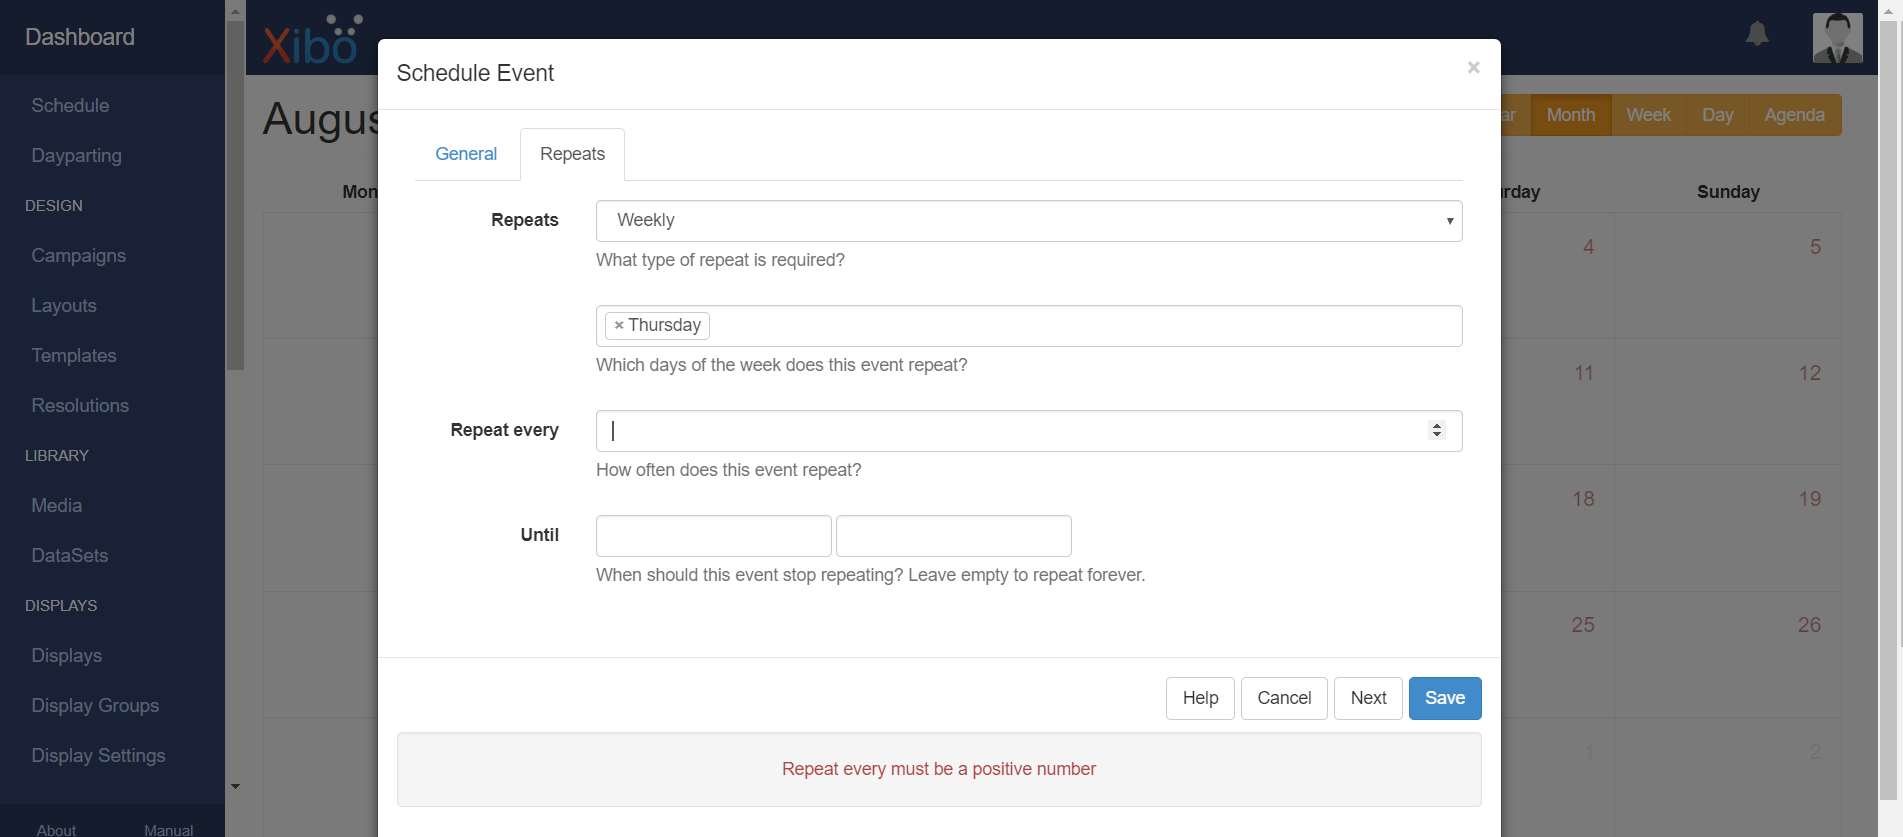Screen dimensions: 1903x837
Task: Click the Until time field
Action: (954, 536)
